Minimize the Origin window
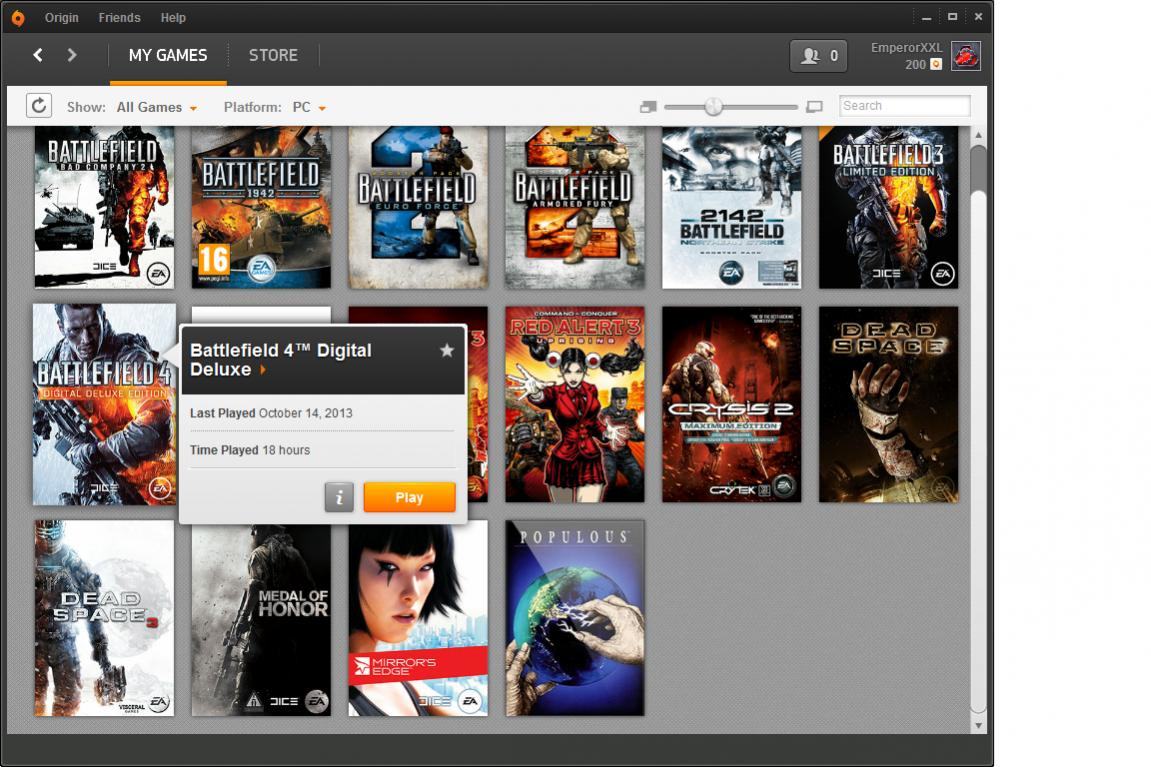 point(926,17)
